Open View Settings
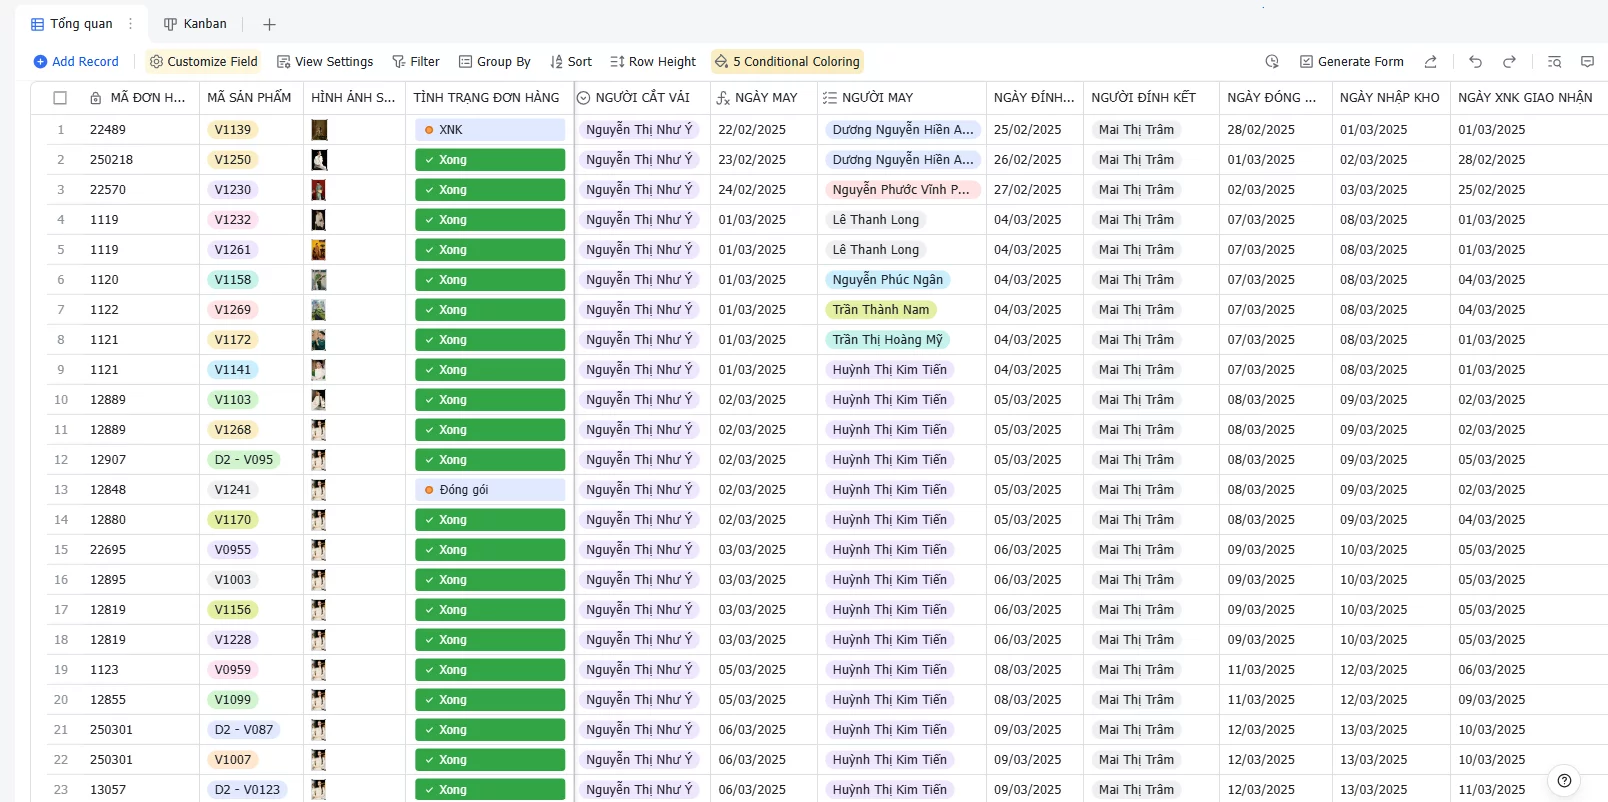This screenshot has height=802, width=1608. coord(324,62)
